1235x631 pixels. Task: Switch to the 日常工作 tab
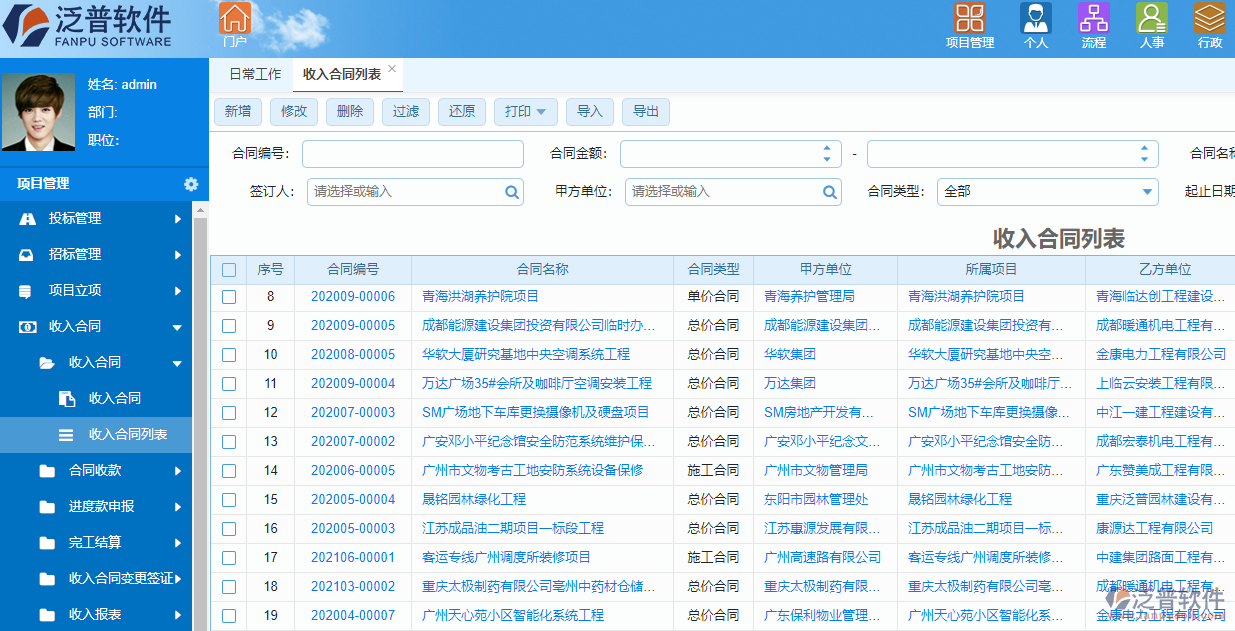252,73
